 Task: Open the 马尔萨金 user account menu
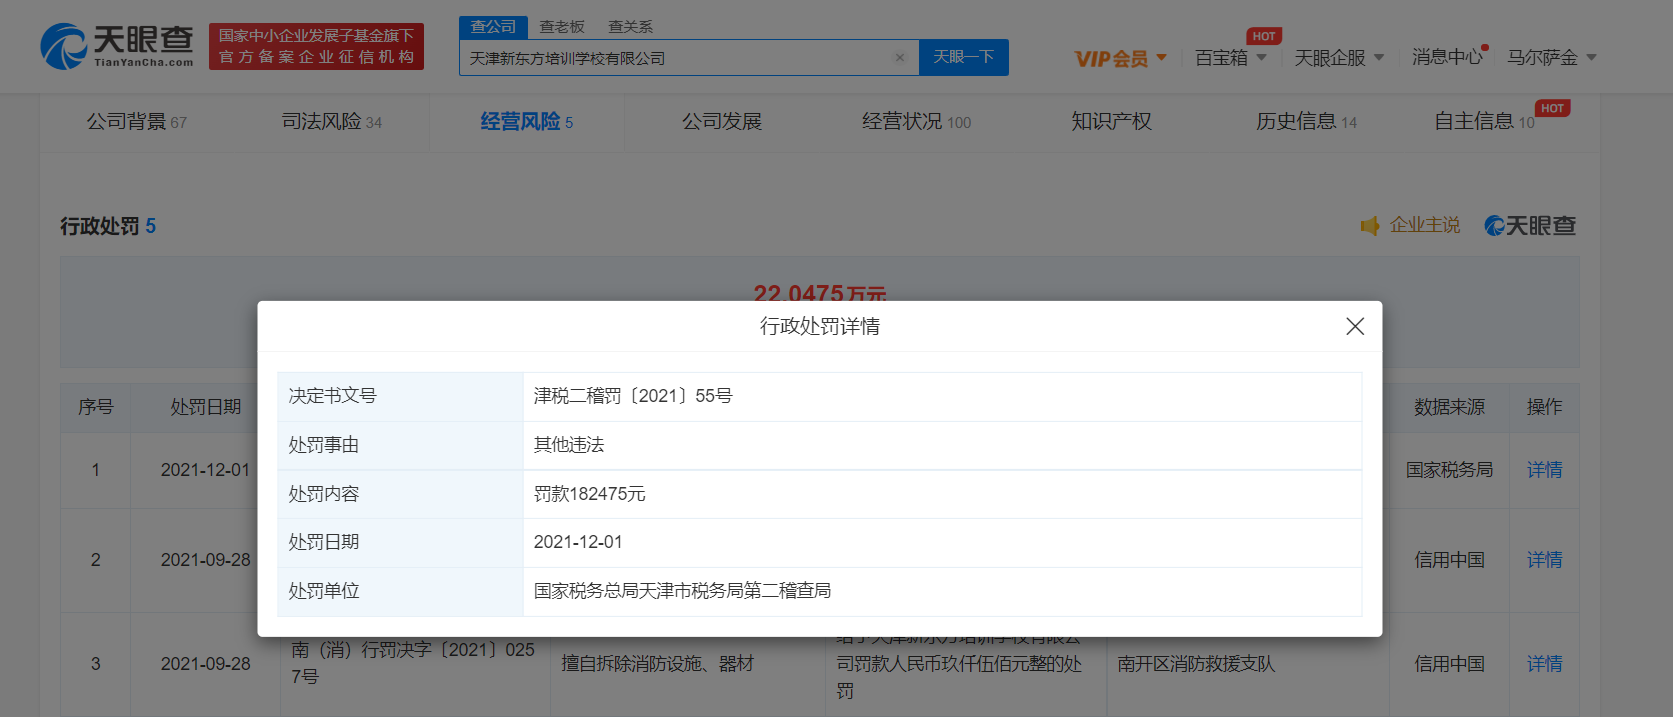(x=1552, y=58)
